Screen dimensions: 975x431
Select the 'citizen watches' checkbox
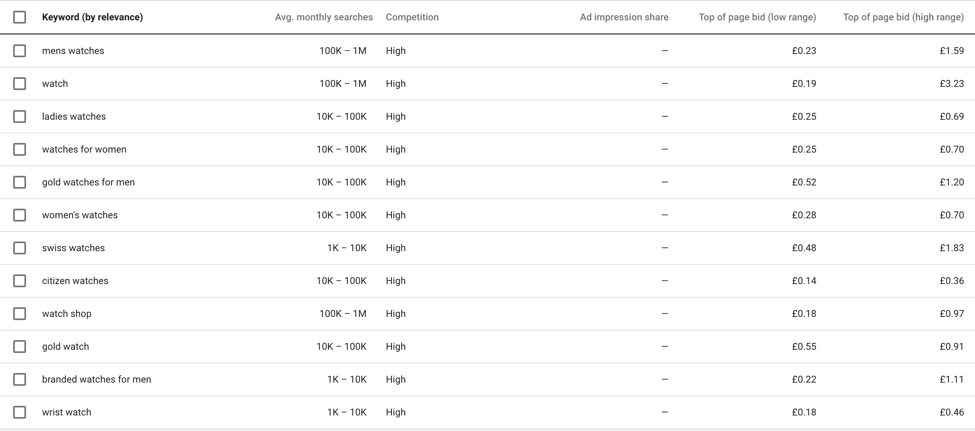point(19,281)
